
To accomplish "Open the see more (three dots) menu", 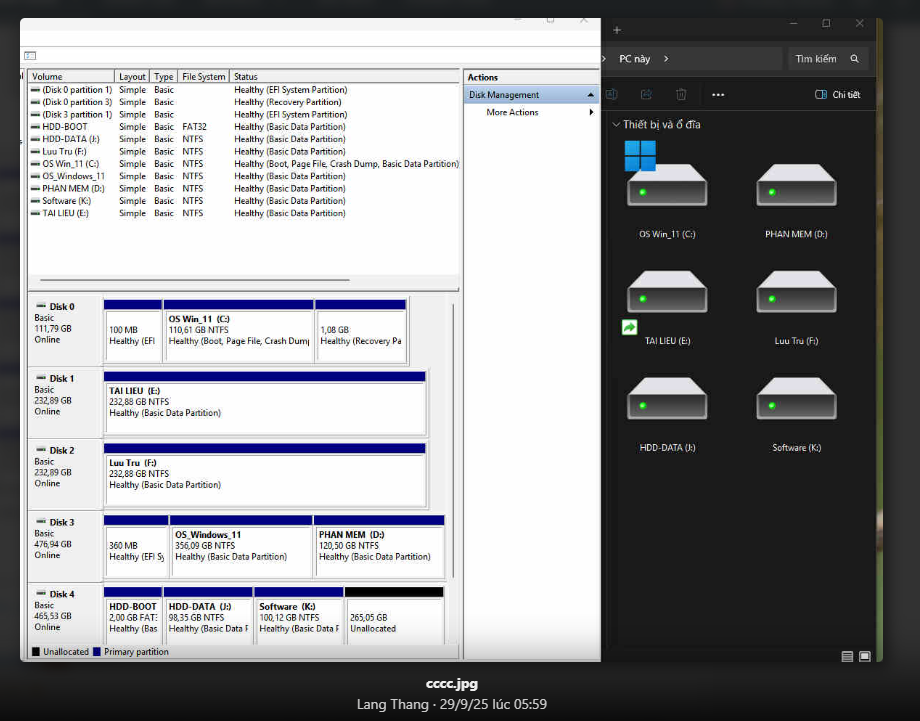I will coord(718,94).
